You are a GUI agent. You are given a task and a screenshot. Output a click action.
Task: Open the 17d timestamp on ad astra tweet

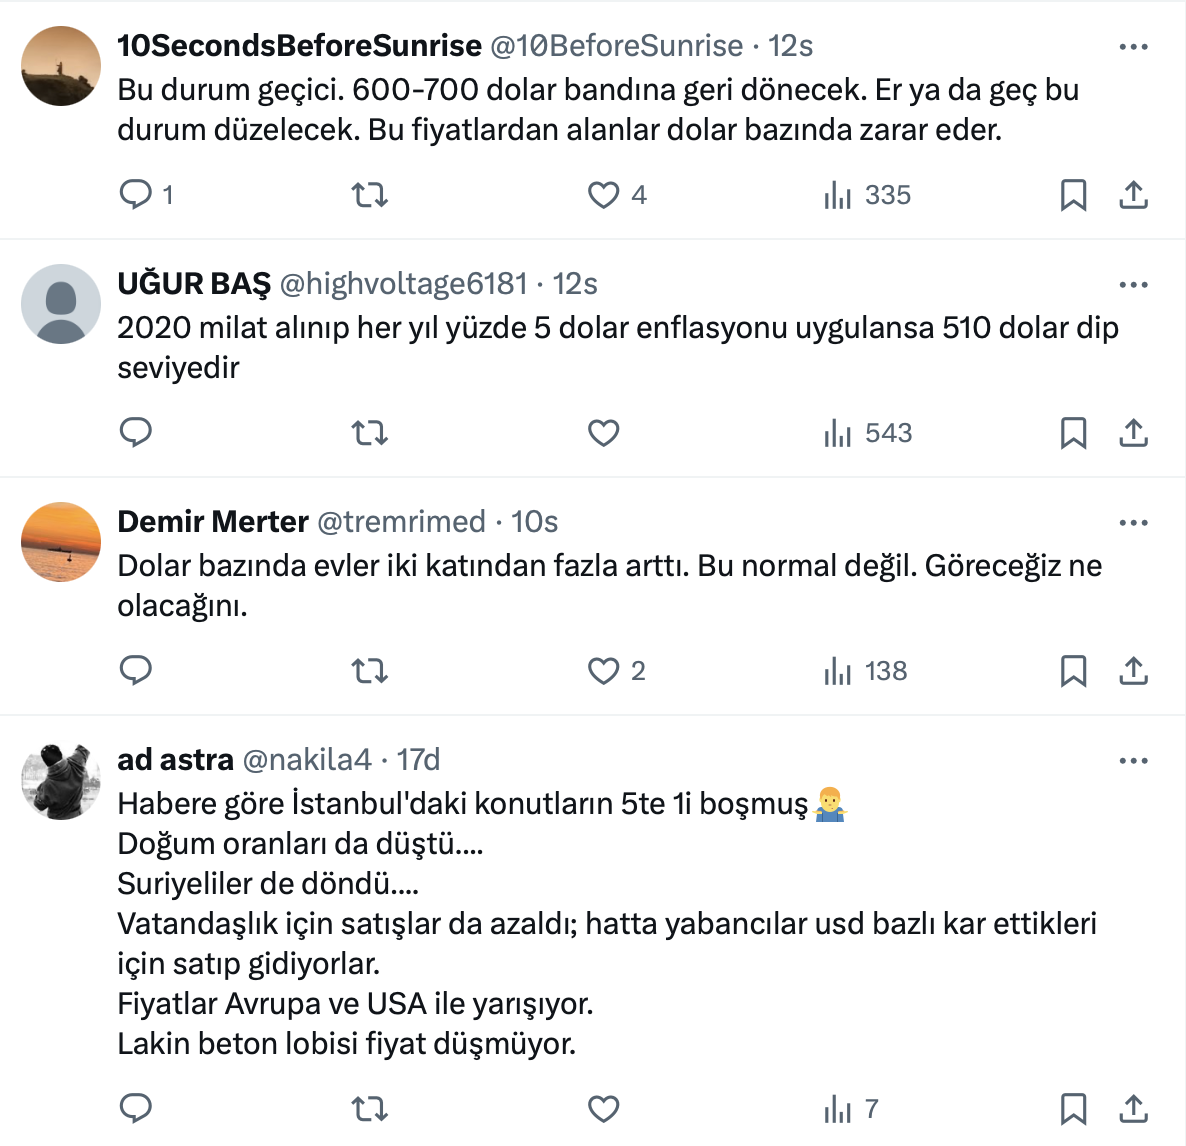click(418, 759)
